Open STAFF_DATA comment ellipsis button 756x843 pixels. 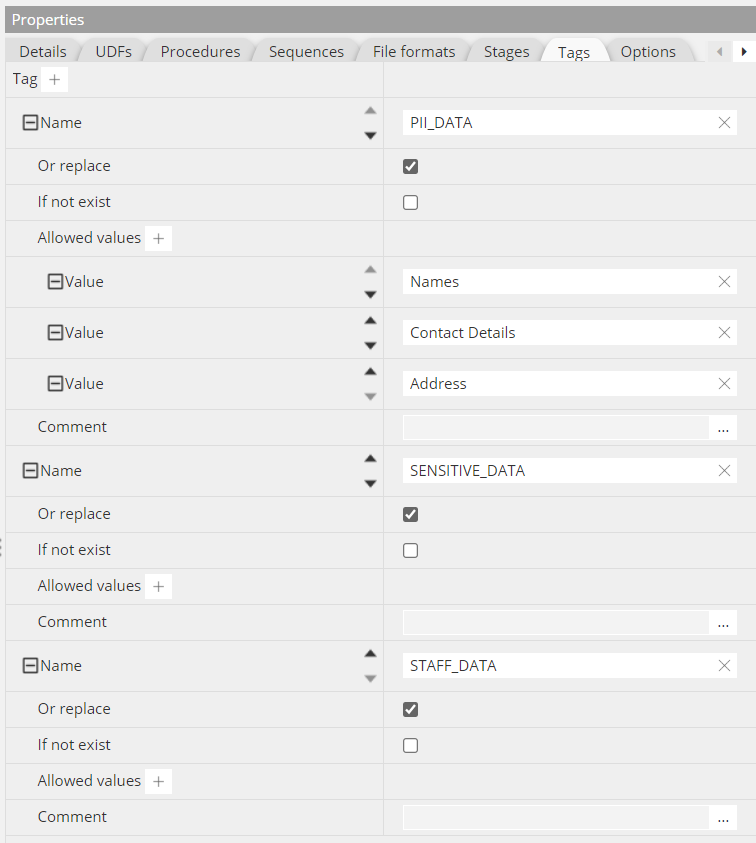(x=723, y=817)
